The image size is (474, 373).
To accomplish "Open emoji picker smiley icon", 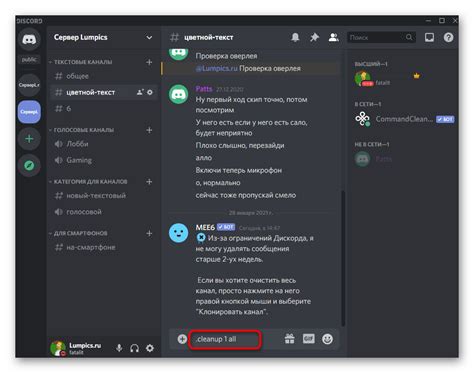I will 327,339.
